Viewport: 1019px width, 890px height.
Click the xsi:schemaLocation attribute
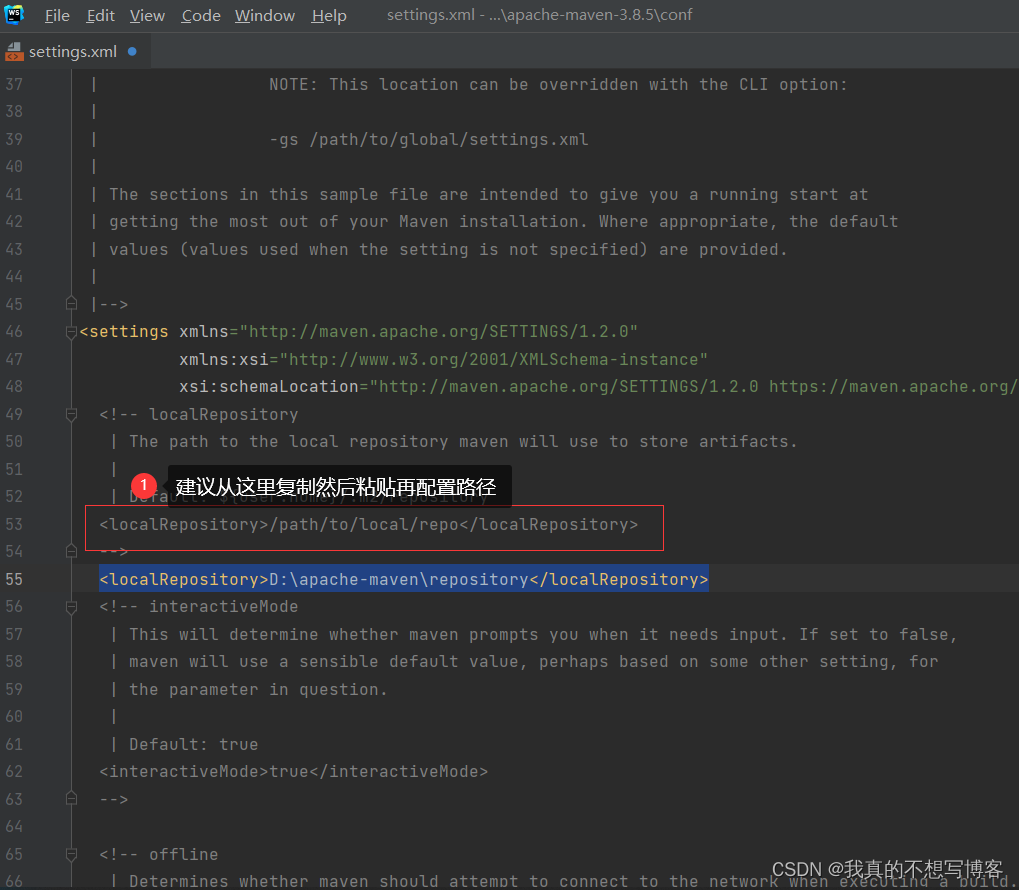269,387
